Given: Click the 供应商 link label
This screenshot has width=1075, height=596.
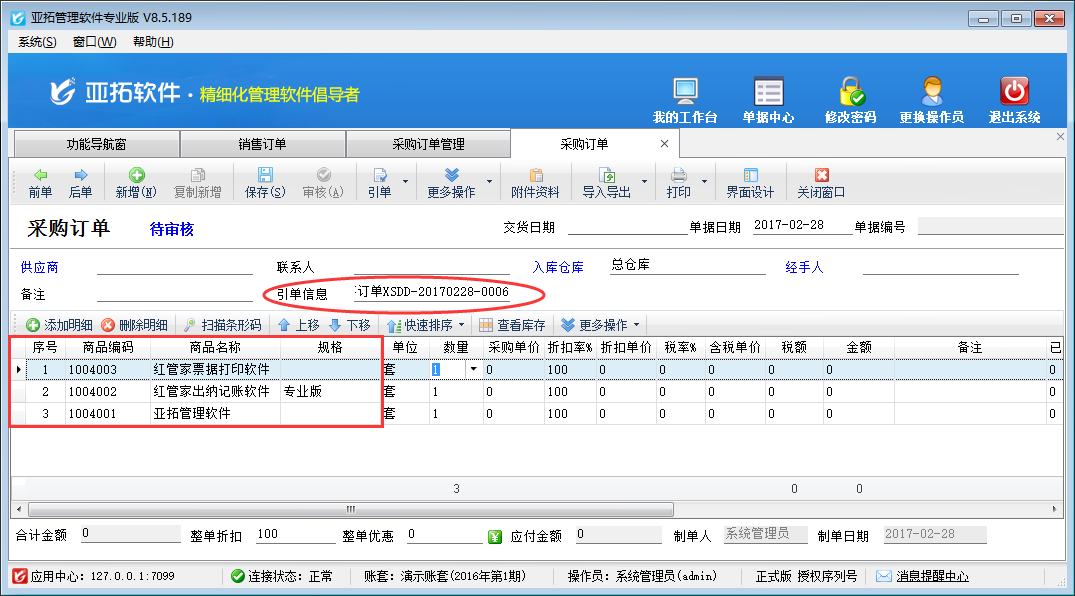Looking at the screenshot, I should [x=39, y=268].
